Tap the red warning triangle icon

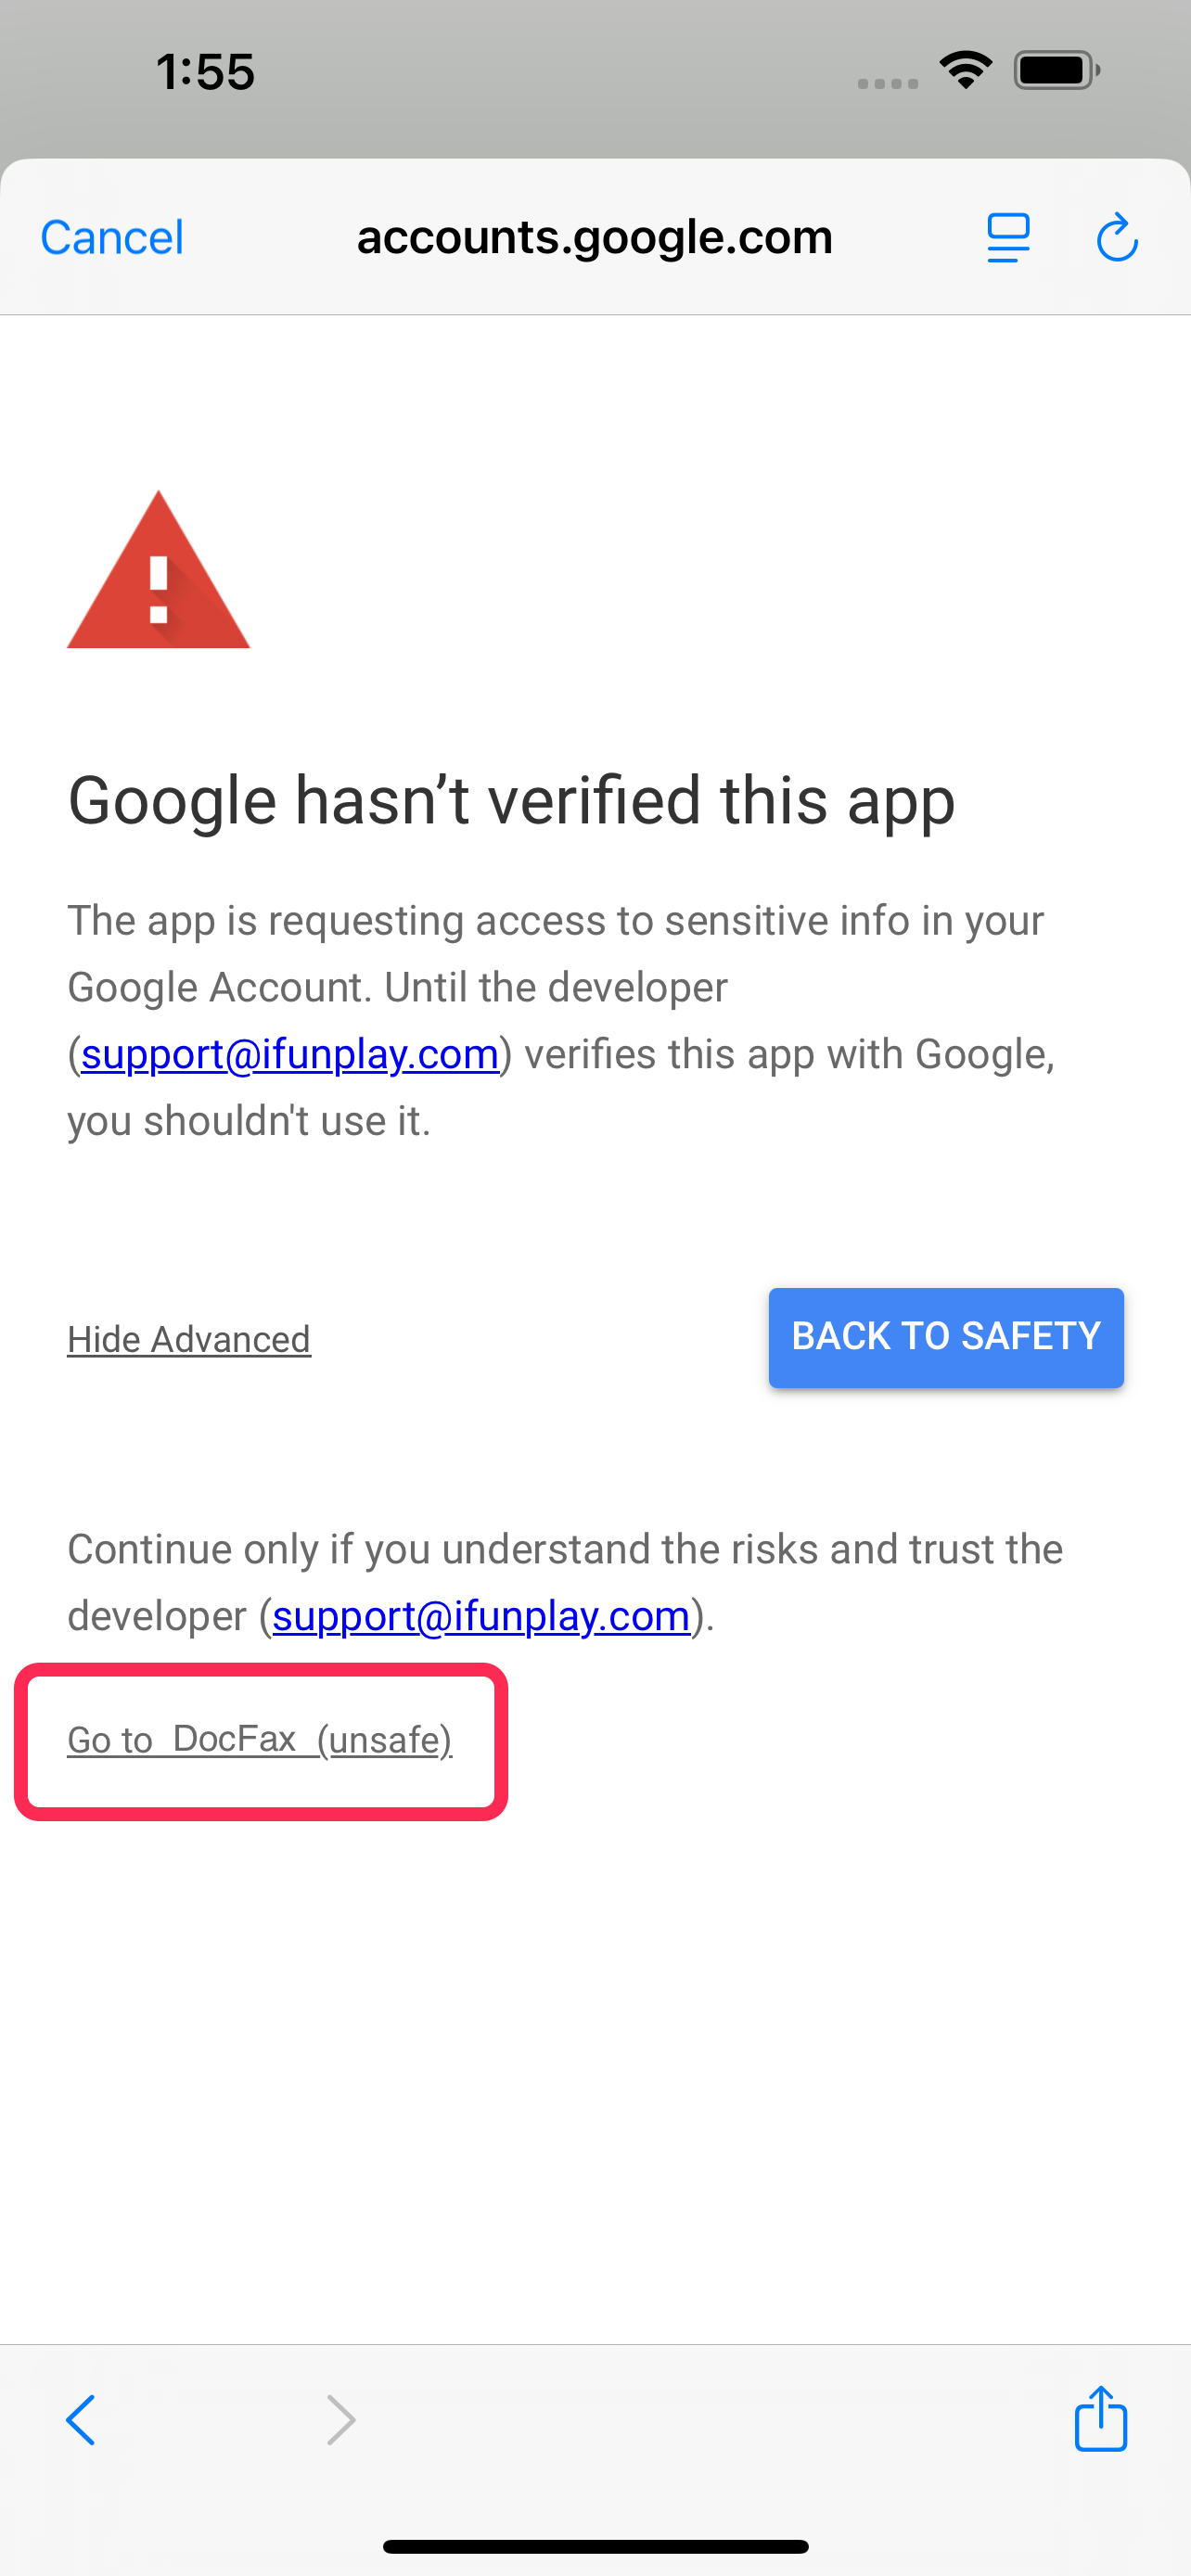point(158,569)
